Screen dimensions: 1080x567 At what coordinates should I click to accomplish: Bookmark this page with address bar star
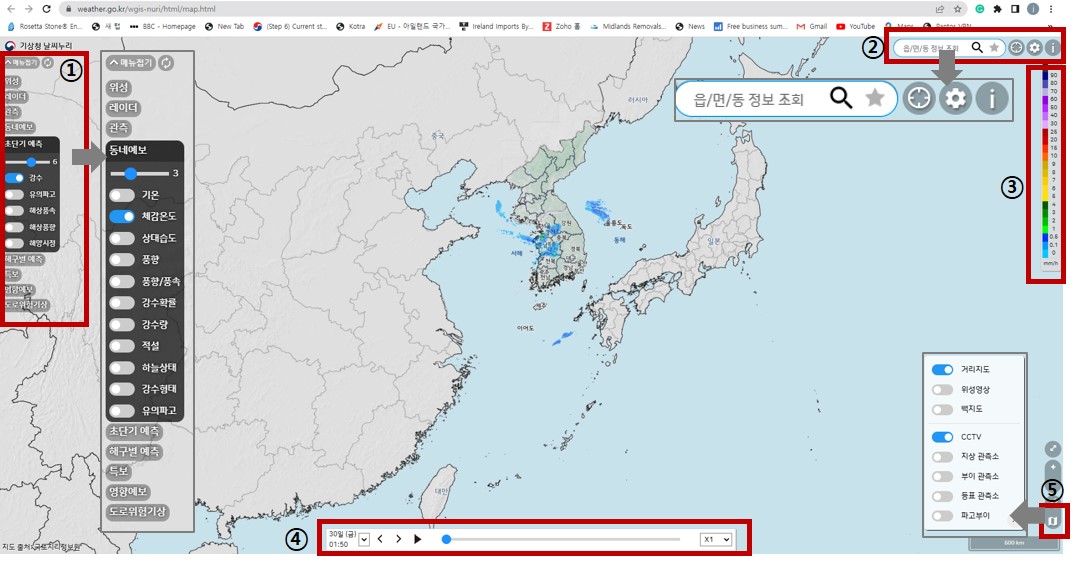pyautogui.click(x=957, y=9)
